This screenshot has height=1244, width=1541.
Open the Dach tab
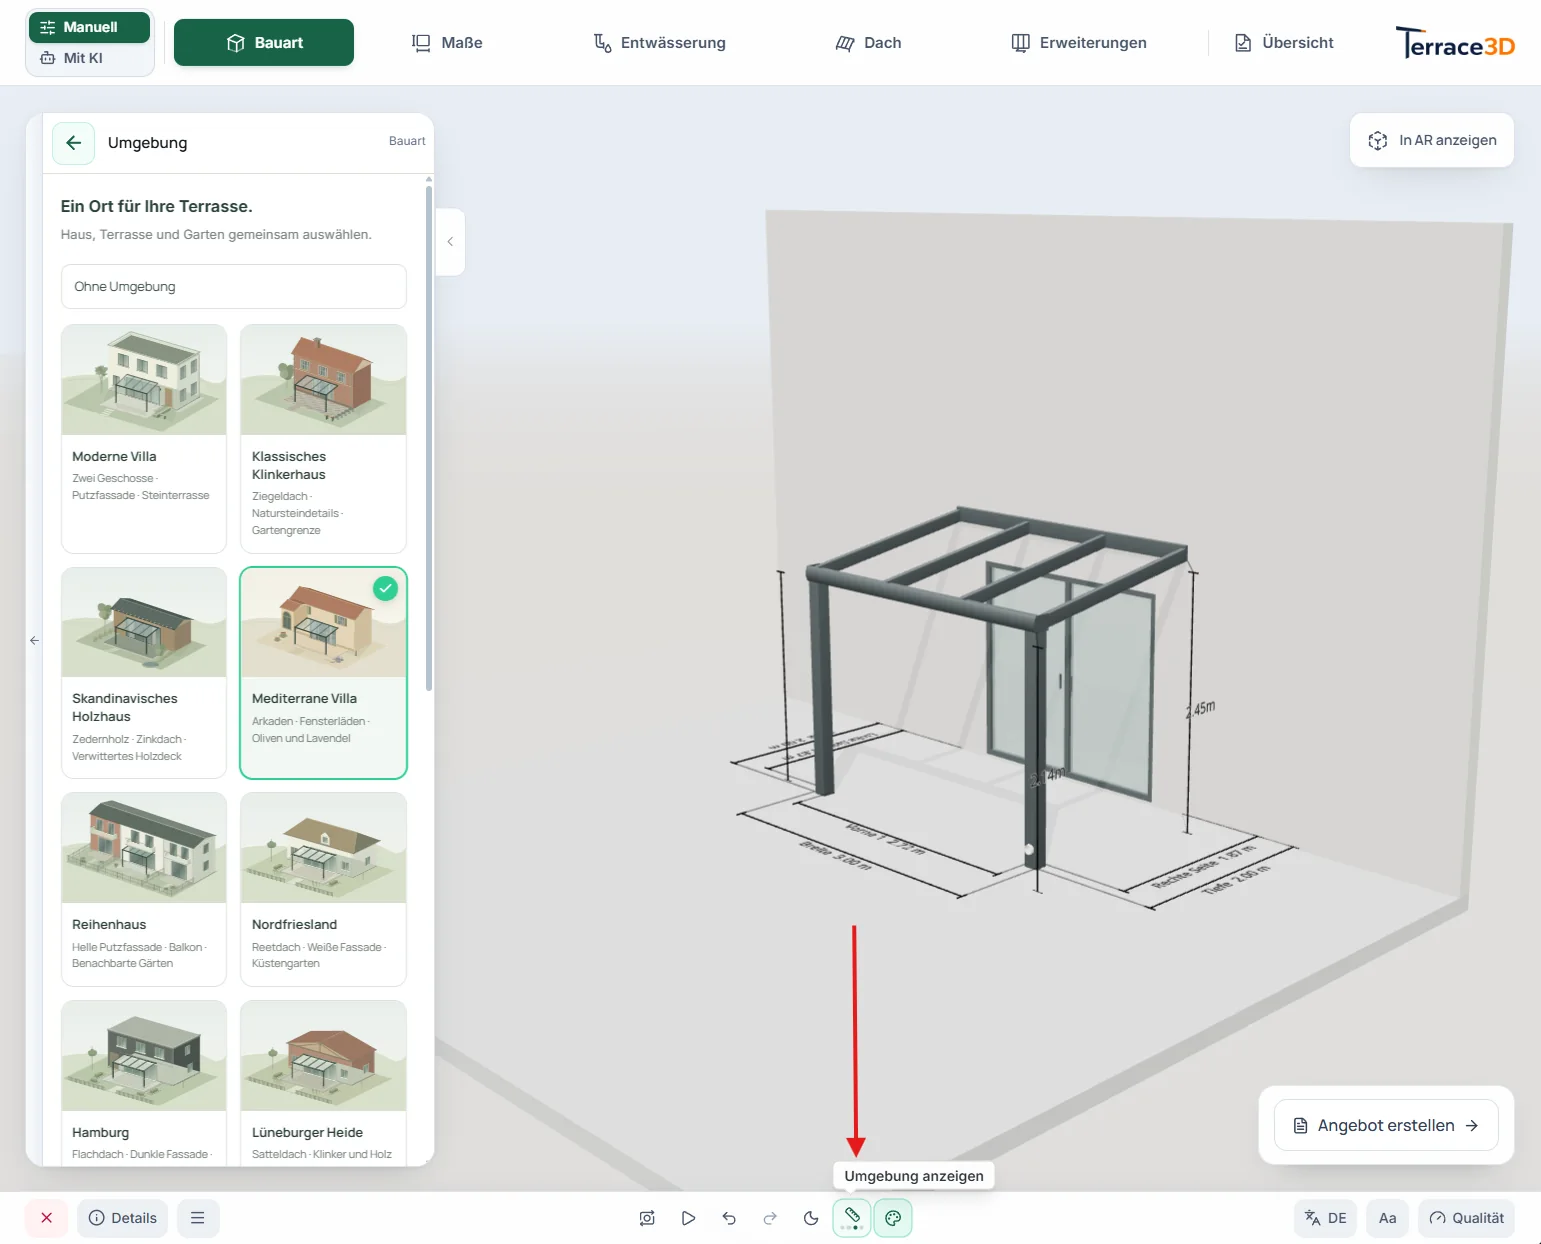coord(868,43)
